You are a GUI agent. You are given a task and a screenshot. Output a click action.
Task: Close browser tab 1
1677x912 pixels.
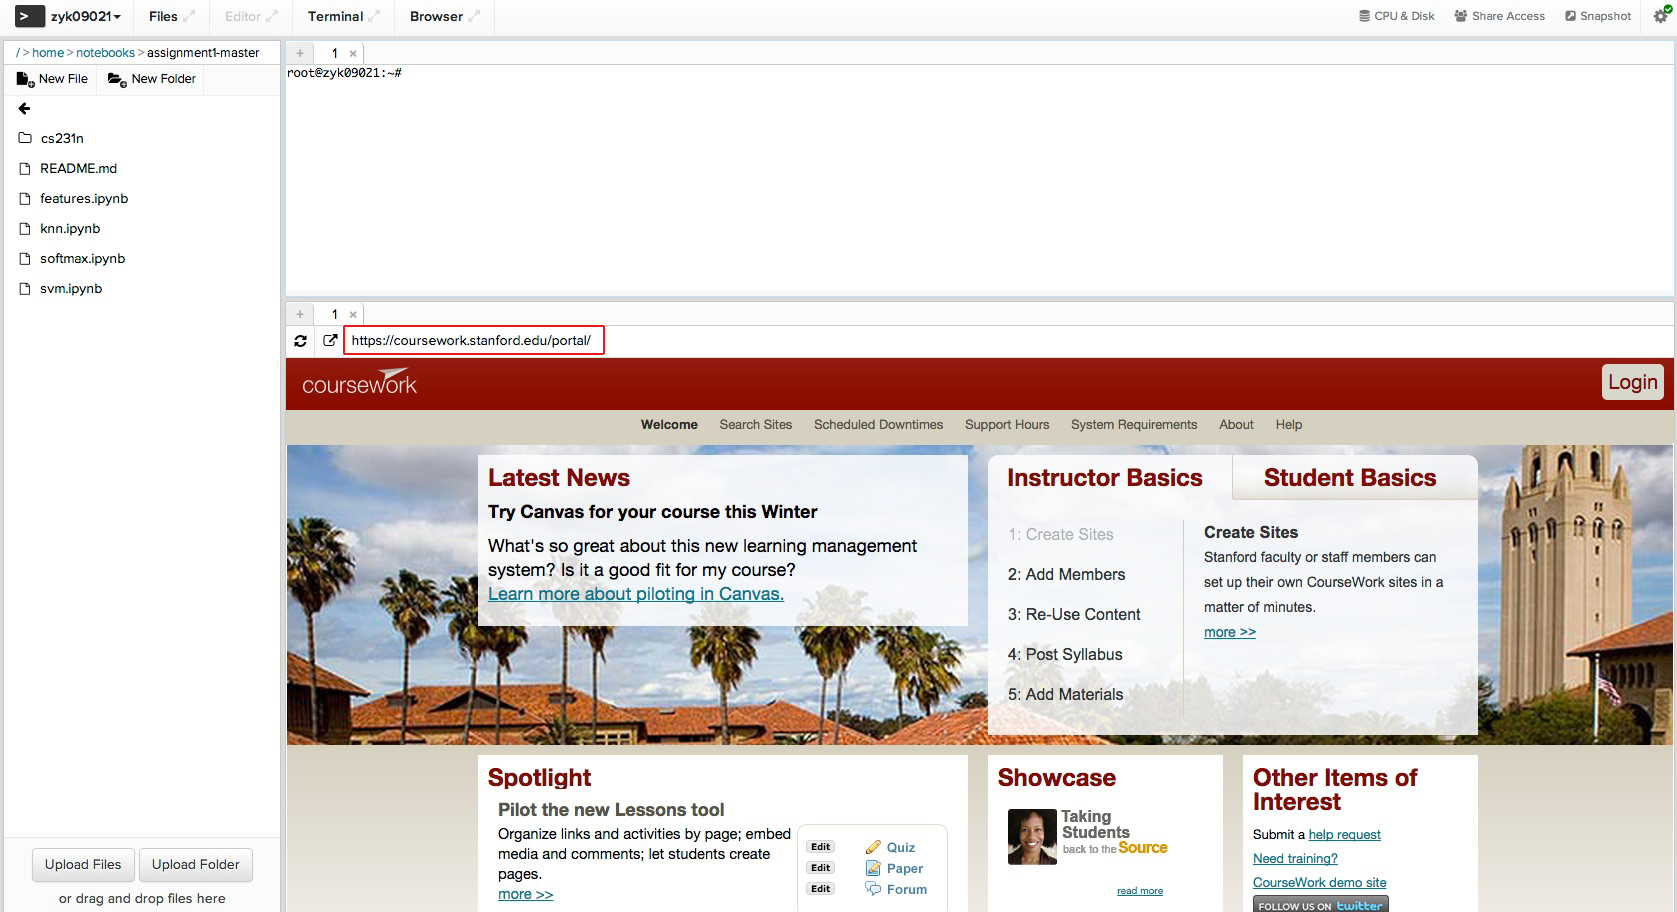tap(353, 315)
